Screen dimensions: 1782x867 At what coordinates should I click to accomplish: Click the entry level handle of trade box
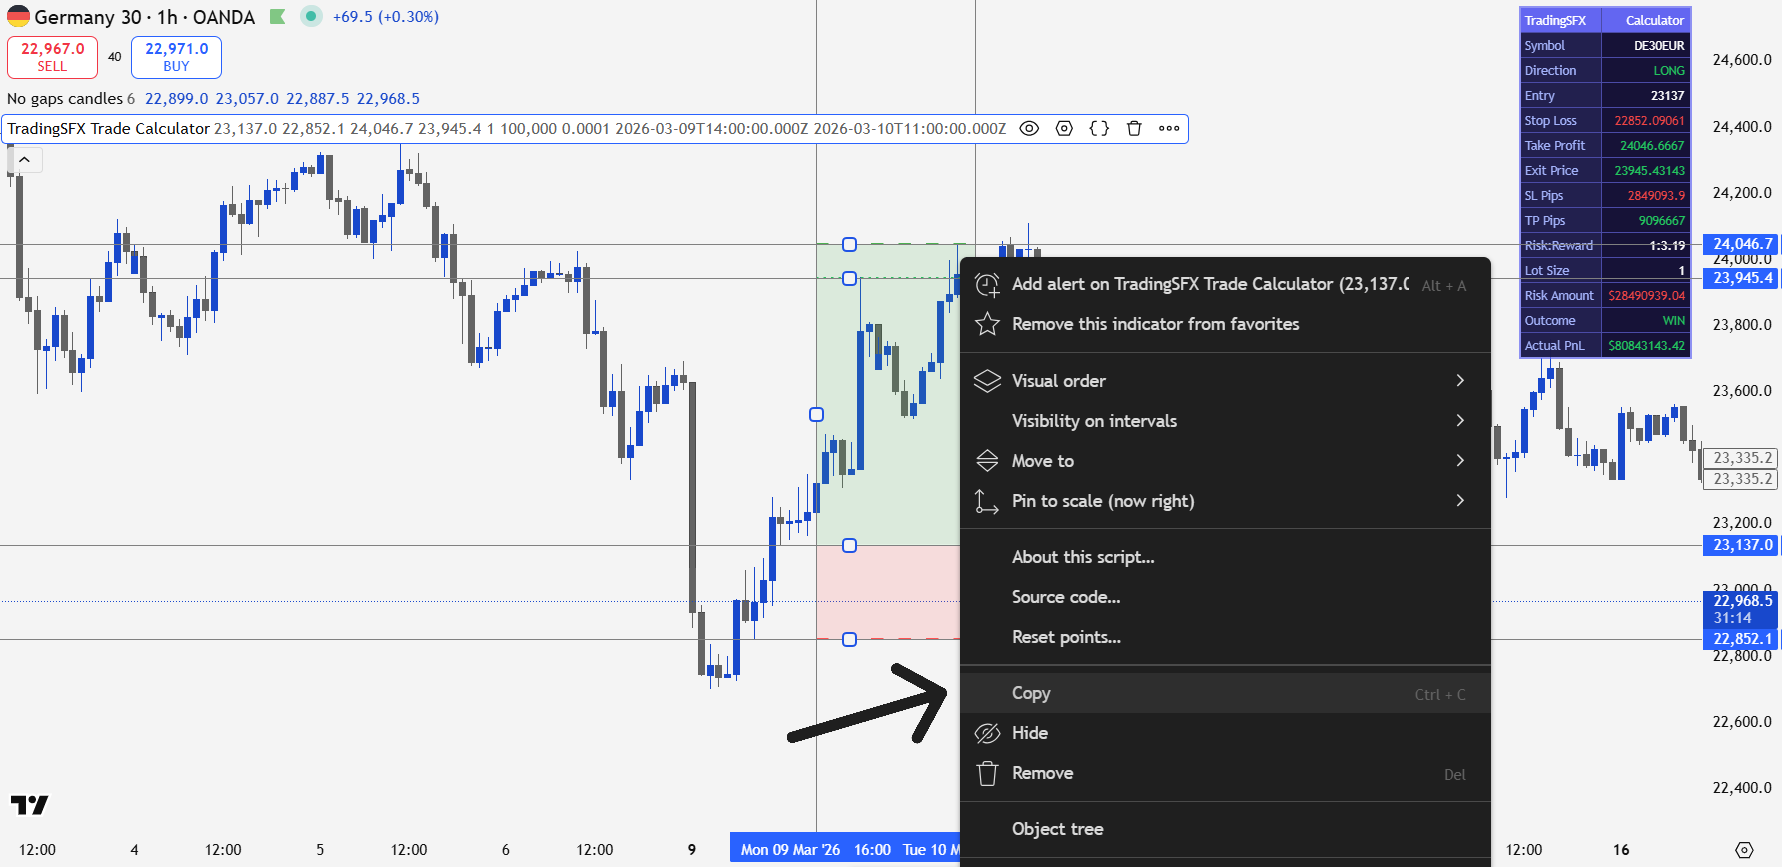tap(849, 545)
